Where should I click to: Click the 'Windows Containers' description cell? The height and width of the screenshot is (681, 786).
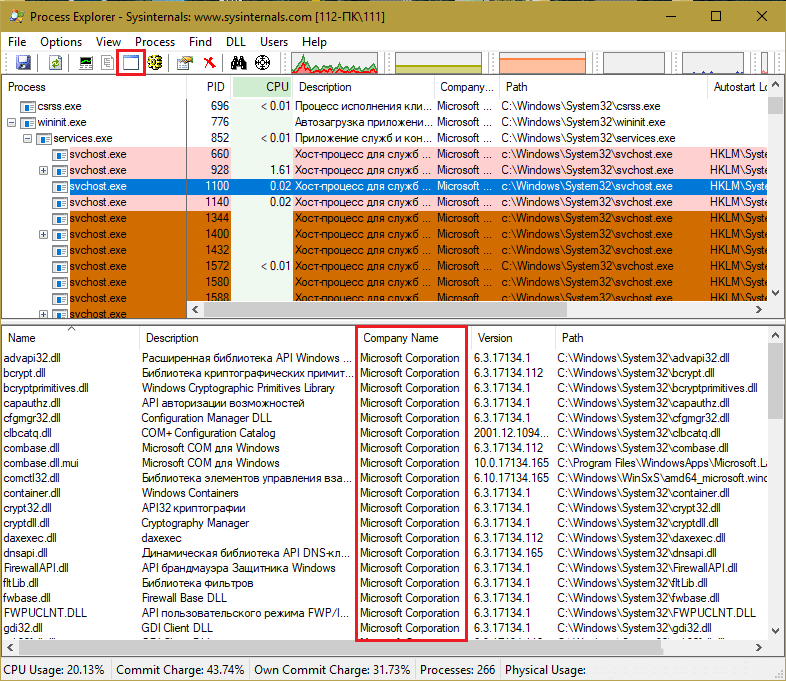[190, 493]
